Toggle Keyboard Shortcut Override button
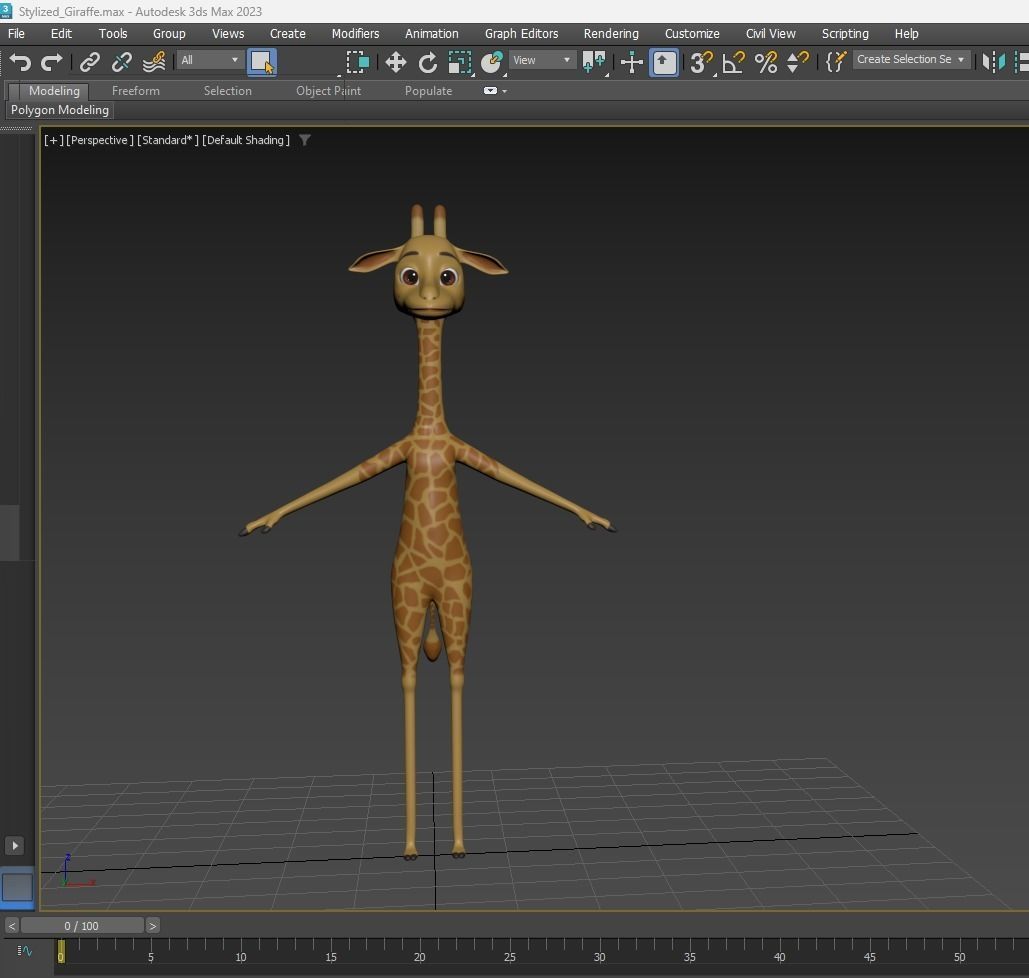The image size is (1029, 978). click(x=663, y=62)
